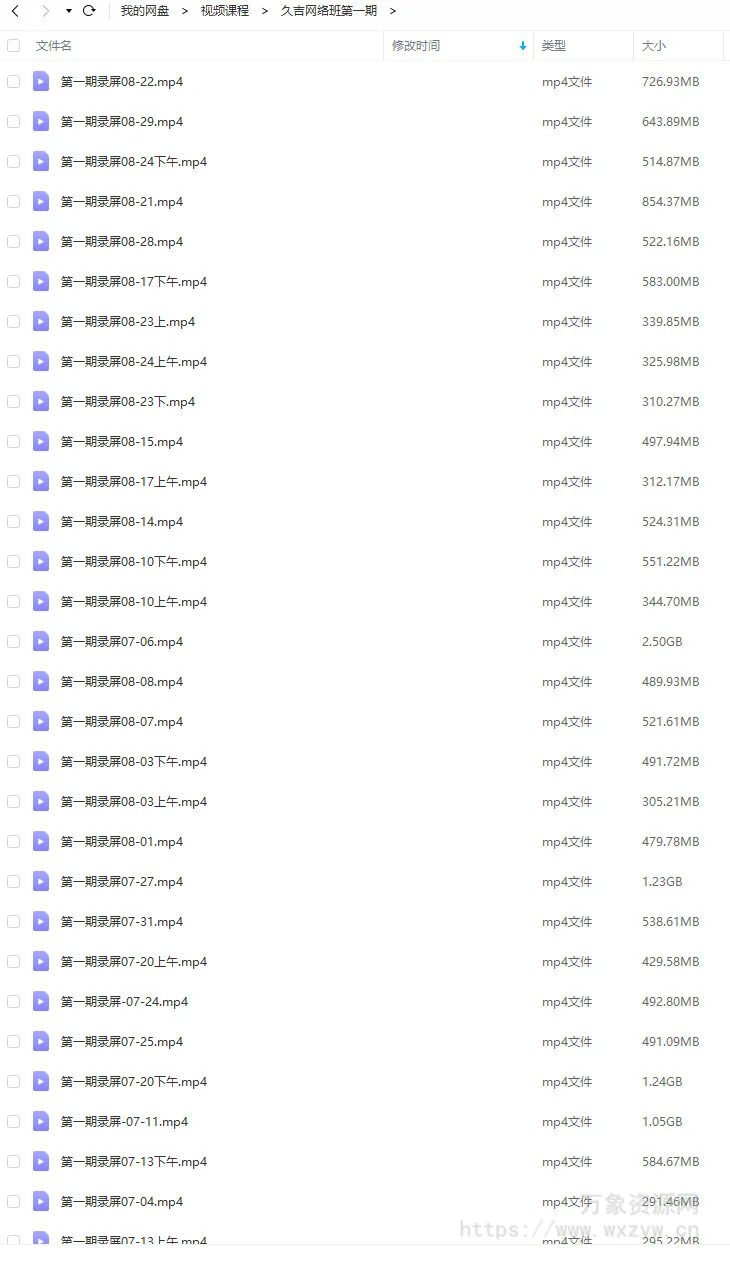The width and height of the screenshot is (730, 1264).
Task: Click the forward navigation arrow
Action: click(x=45, y=11)
